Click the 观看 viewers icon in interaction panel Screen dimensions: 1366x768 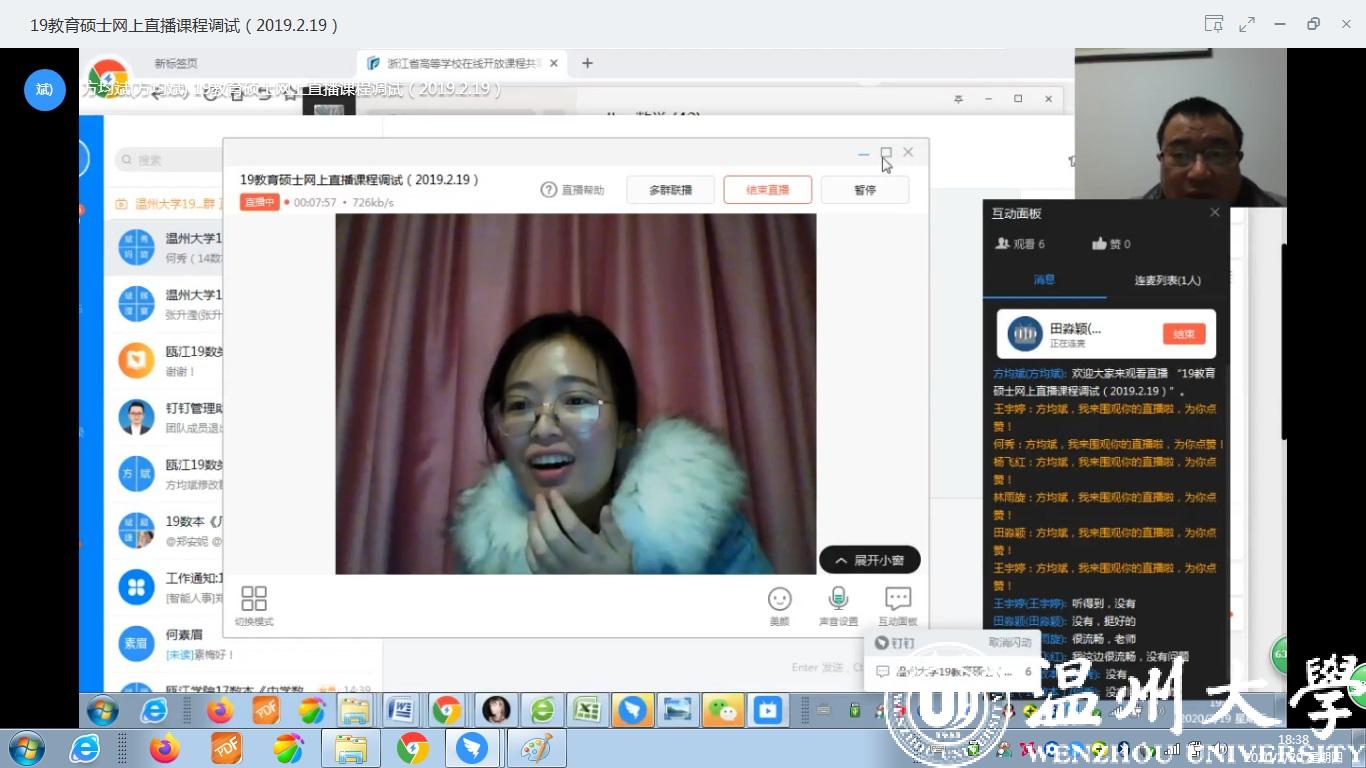(x=1002, y=244)
